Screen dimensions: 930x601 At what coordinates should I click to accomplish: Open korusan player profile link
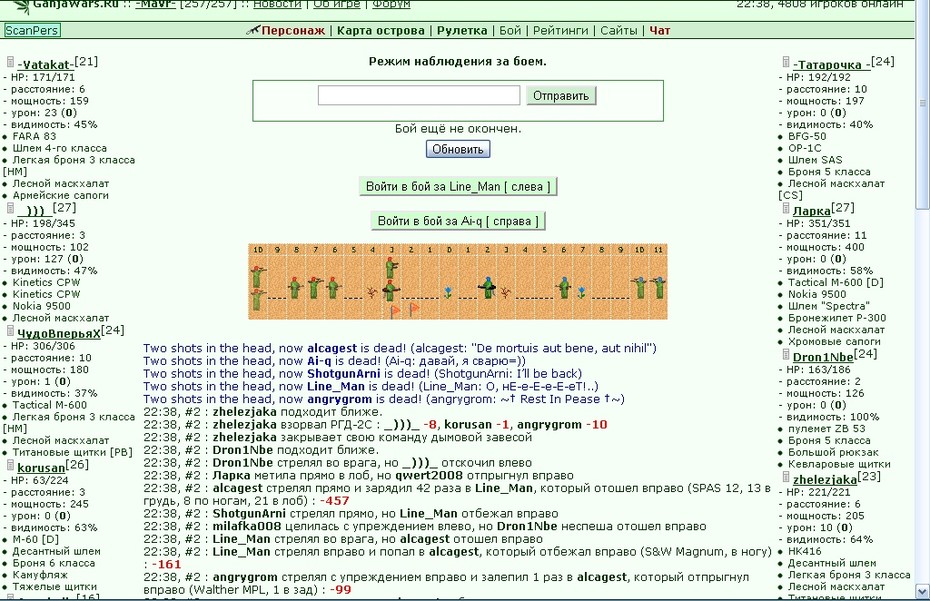(41, 468)
